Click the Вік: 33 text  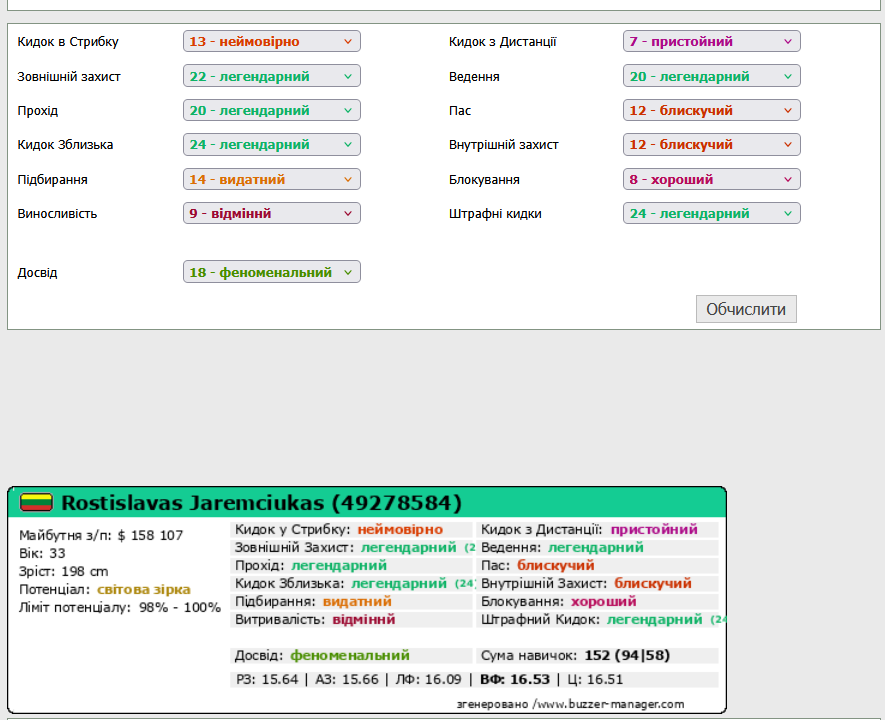point(42,553)
